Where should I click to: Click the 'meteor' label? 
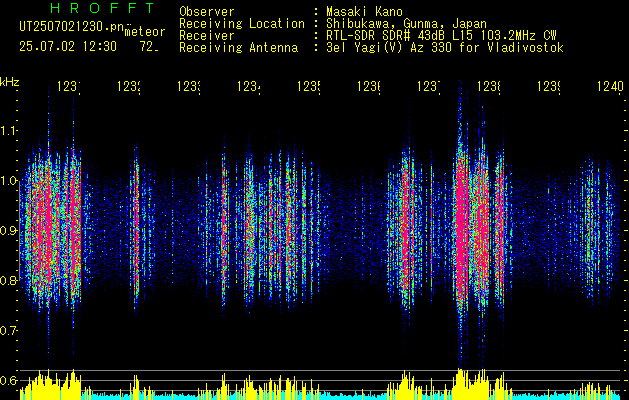pyautogui.click(x=145, y=32)
